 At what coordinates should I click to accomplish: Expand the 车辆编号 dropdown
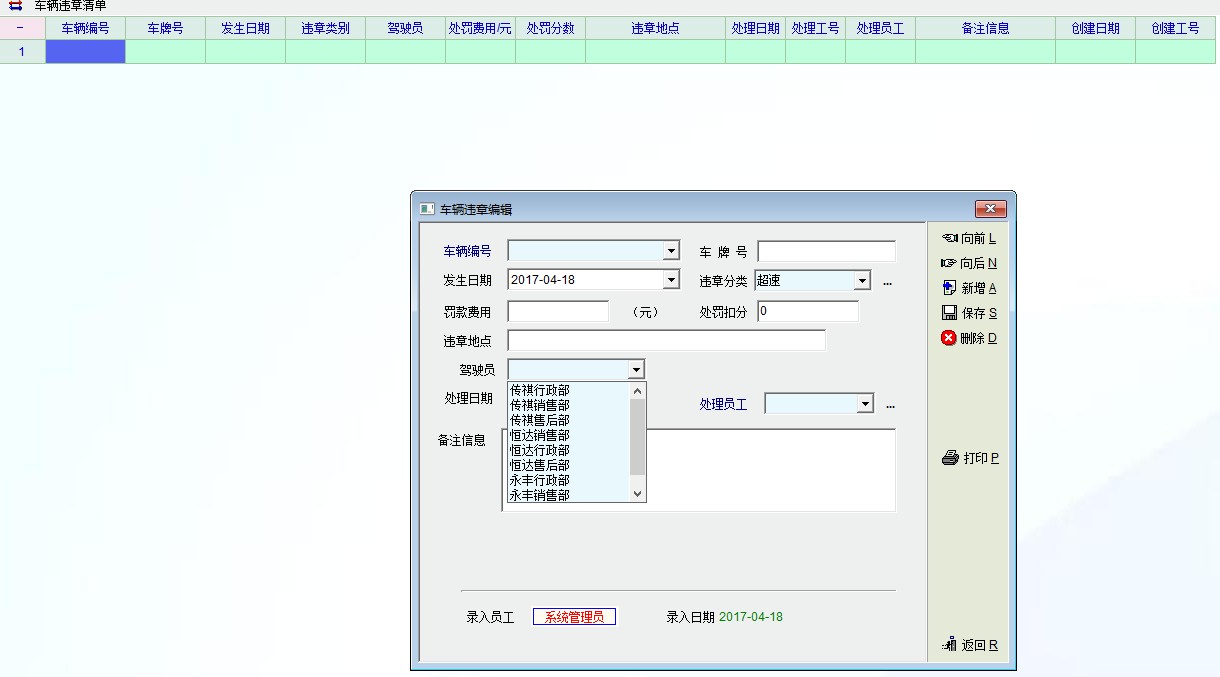coord(671,251)
